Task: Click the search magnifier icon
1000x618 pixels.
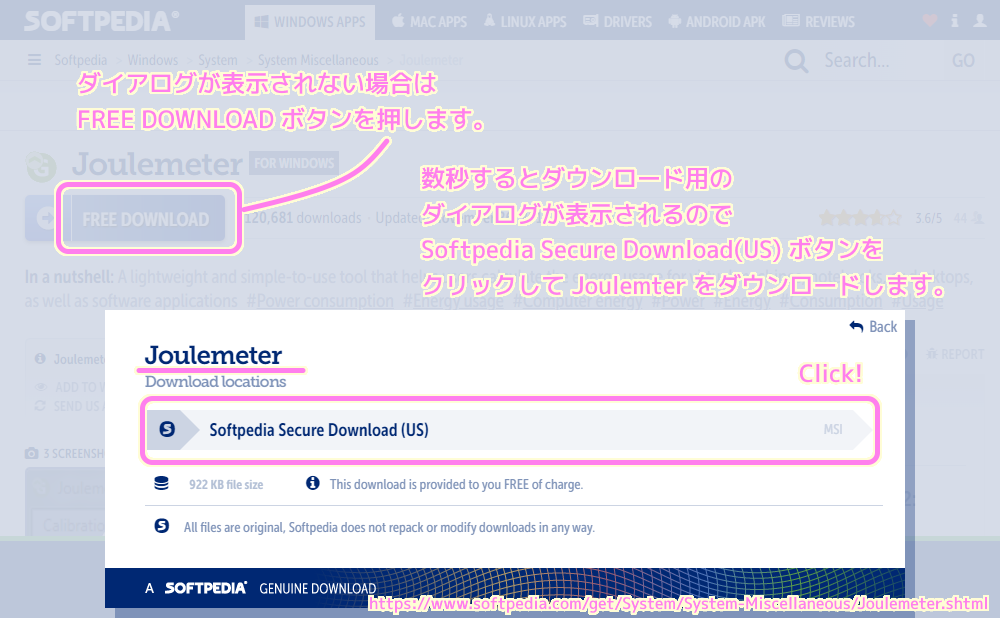Action: [x=796, y=60]
